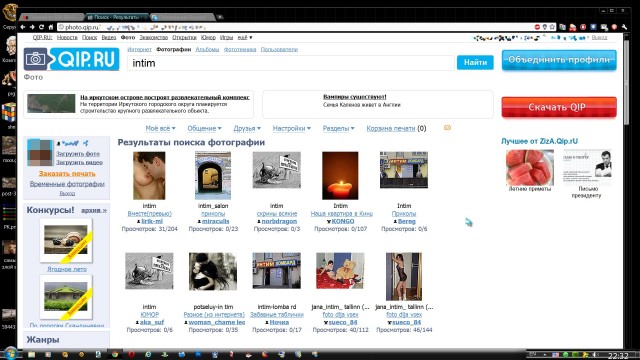Open the browser wrench settings icon
Image resolution: width=640 pixels, height=360 pixels.
(x=624, y=27)
